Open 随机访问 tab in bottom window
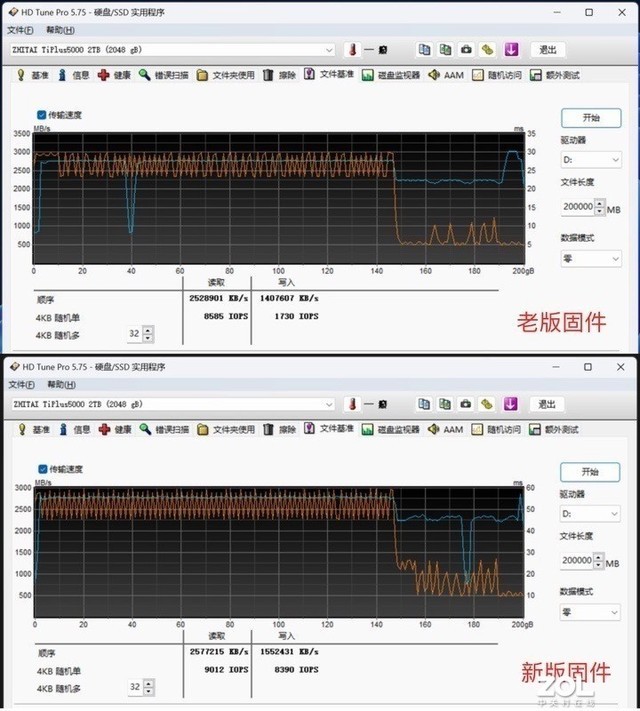This screenshot has width=640, height=711. pos(496,429)
